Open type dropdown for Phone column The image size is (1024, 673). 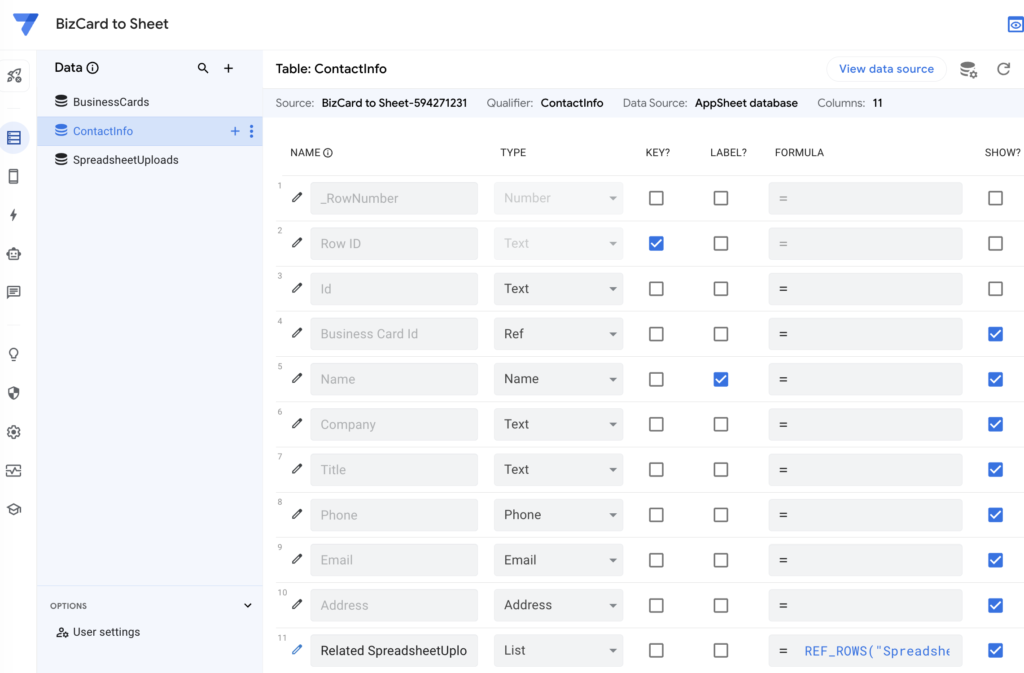pyautogui.click(x=558, y=515)
